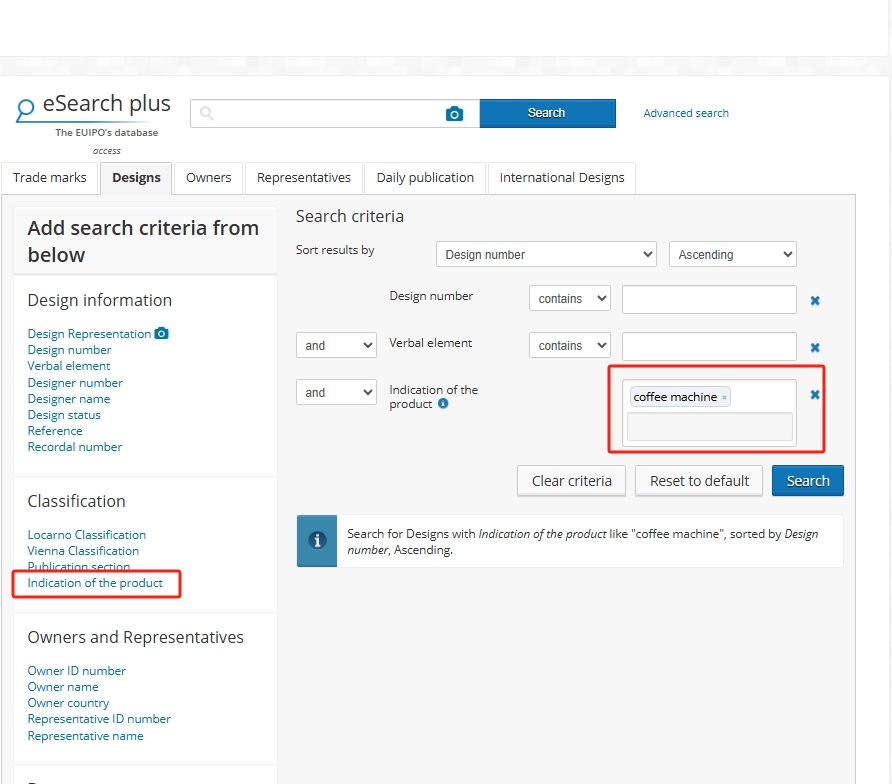Open the Advanced search link

coord(685,113)
